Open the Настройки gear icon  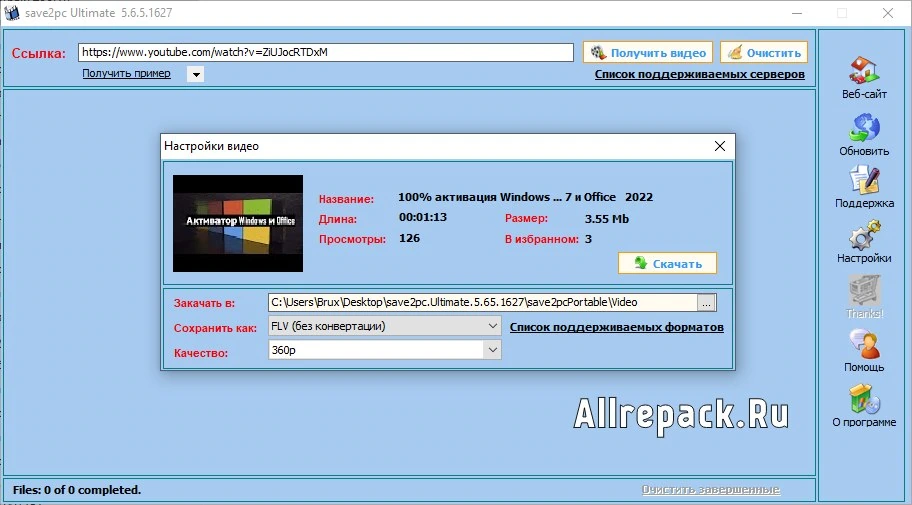[x=864, y=235]
